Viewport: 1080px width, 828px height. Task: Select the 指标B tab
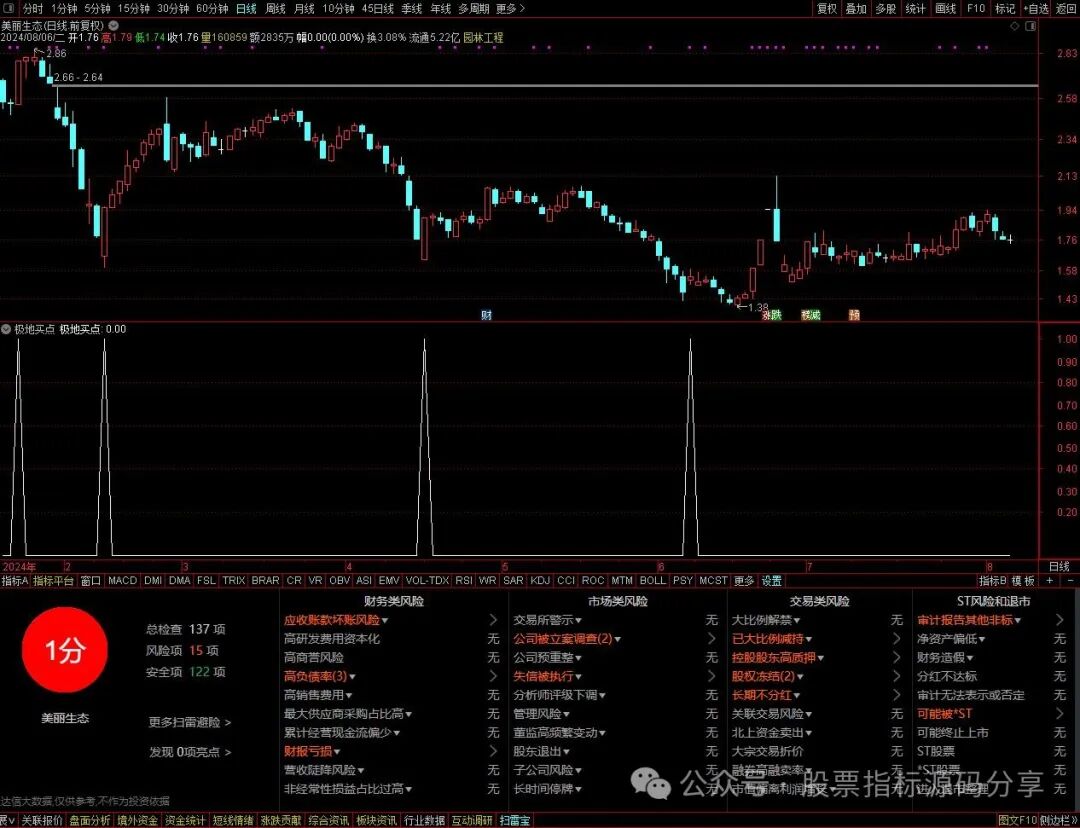tap(993, 581)
